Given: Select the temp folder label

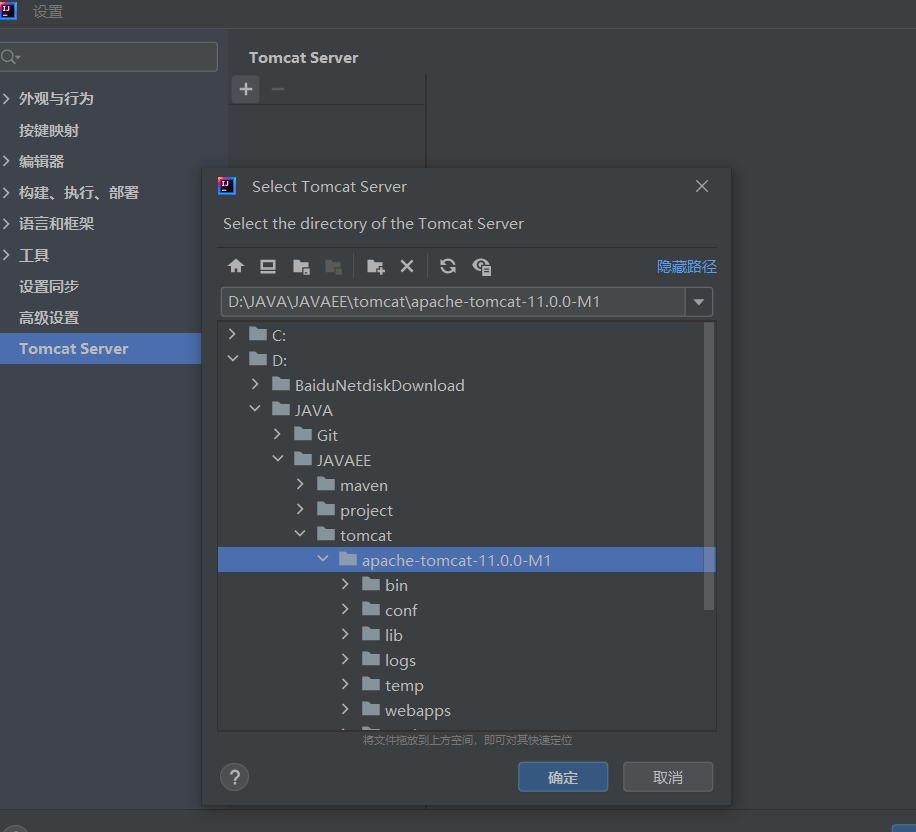Looking at the screenshot, I should 404,685.
